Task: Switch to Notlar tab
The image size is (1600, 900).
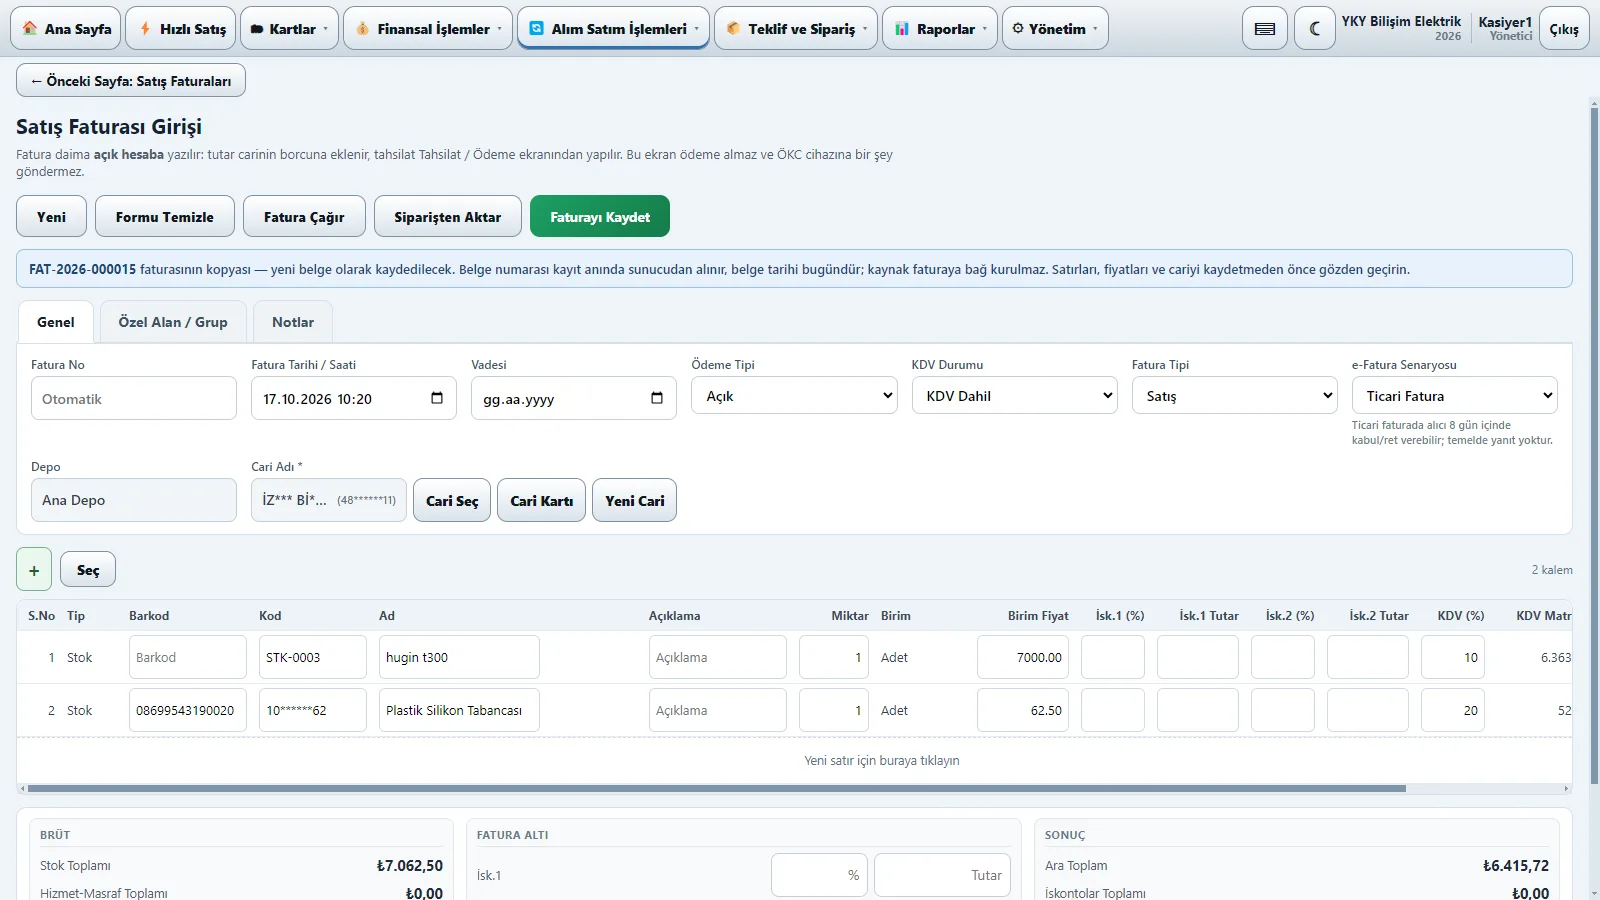Action: tap(293, 322)
